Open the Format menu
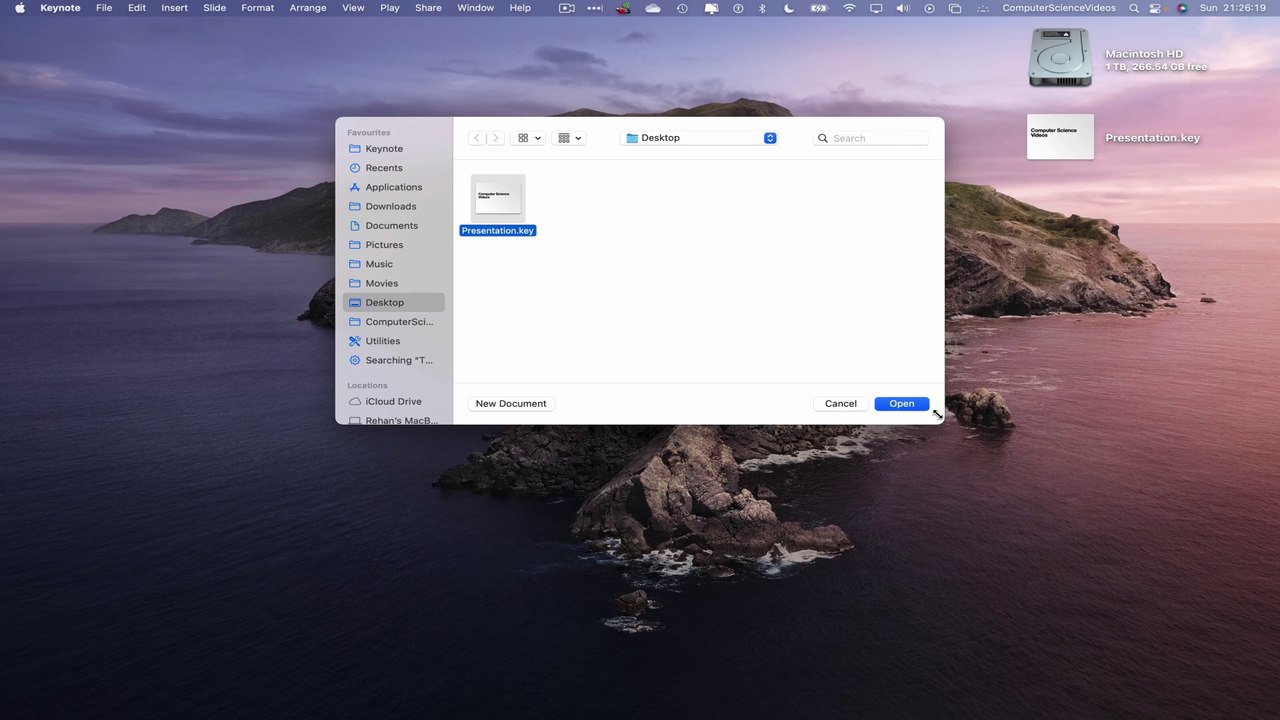The height and width of the screenshot is (720, 1280). (x=257, y=8)
